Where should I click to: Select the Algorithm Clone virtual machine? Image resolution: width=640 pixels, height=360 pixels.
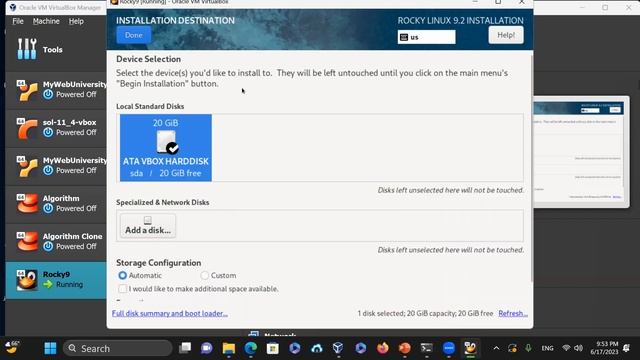point(56,242)
